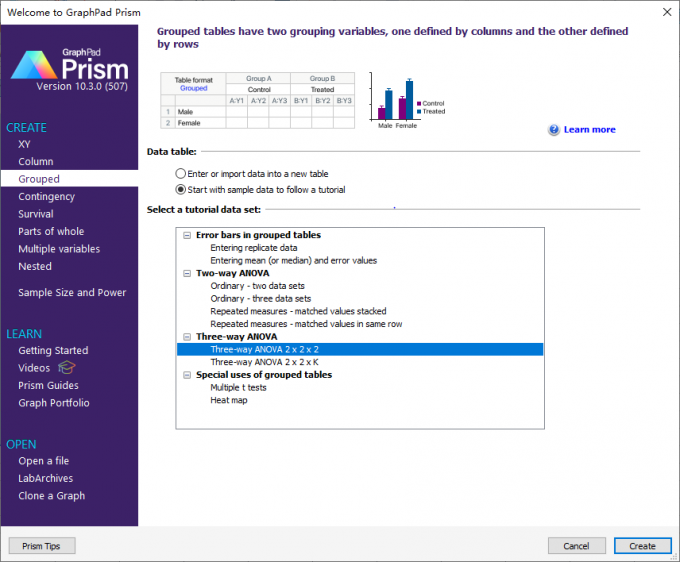680x562 pixels.
Task: Open the Getting Started learn page
Action: pyautogui.click(x=53, y=350)
